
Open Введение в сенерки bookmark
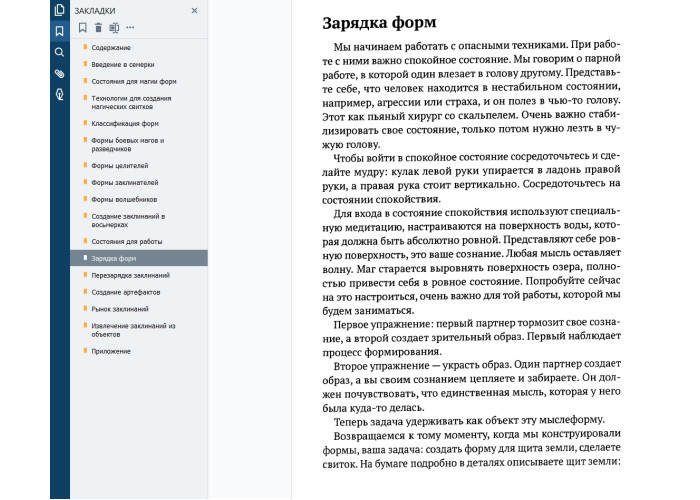click(122, 64)
